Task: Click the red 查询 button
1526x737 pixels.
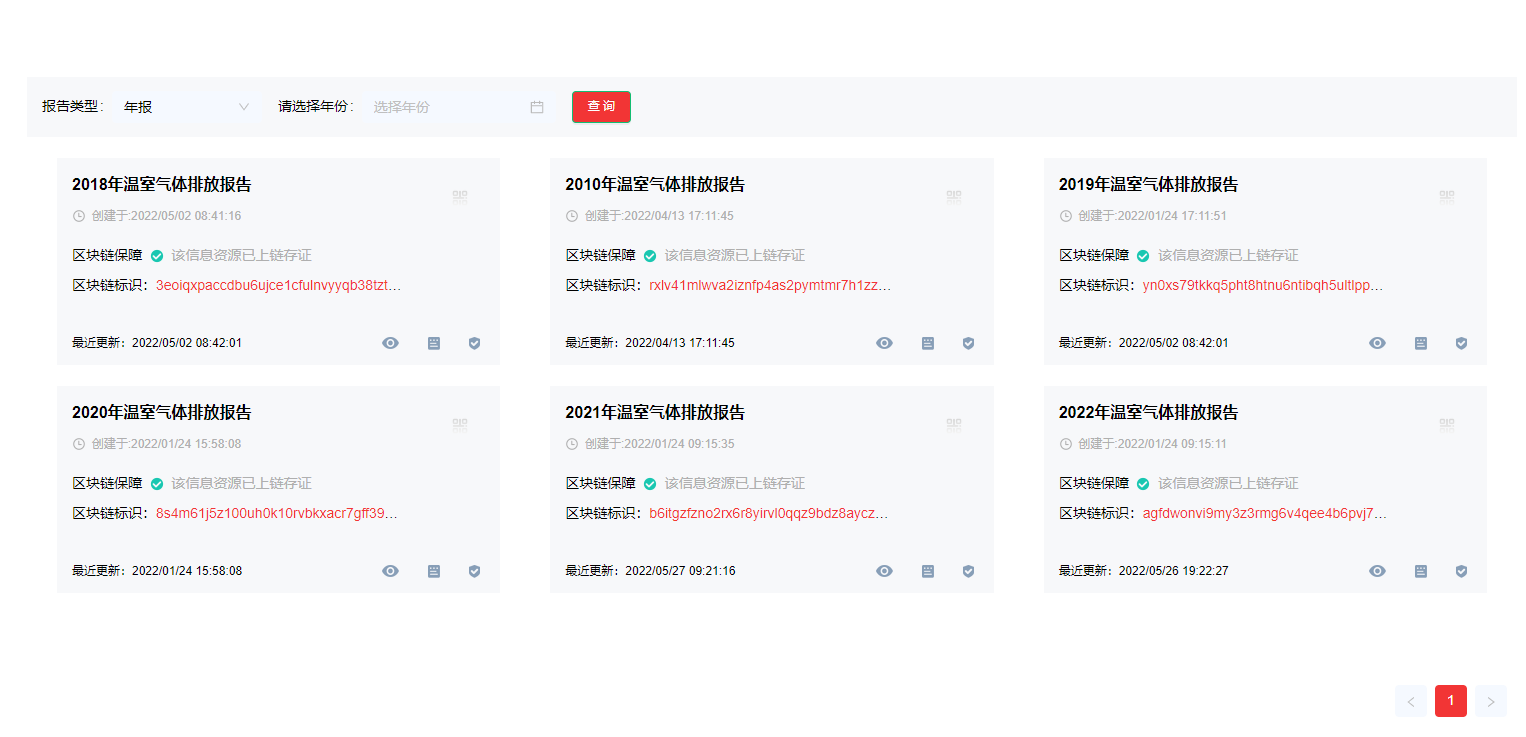Action: [601, 107]
